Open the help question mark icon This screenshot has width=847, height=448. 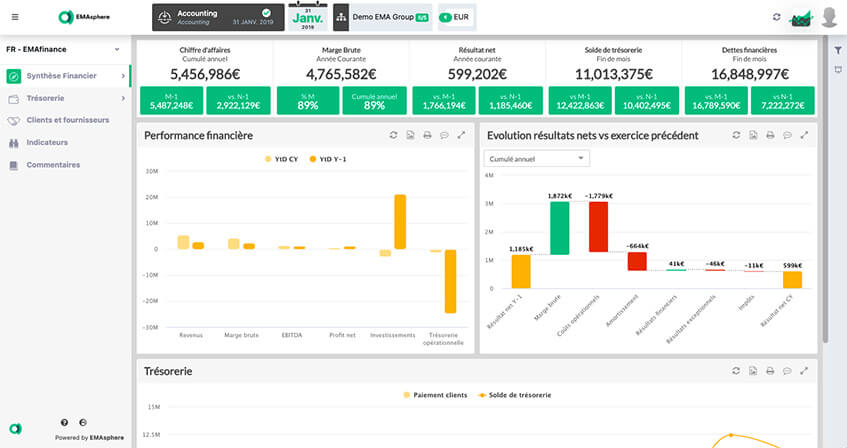(65, 423)
